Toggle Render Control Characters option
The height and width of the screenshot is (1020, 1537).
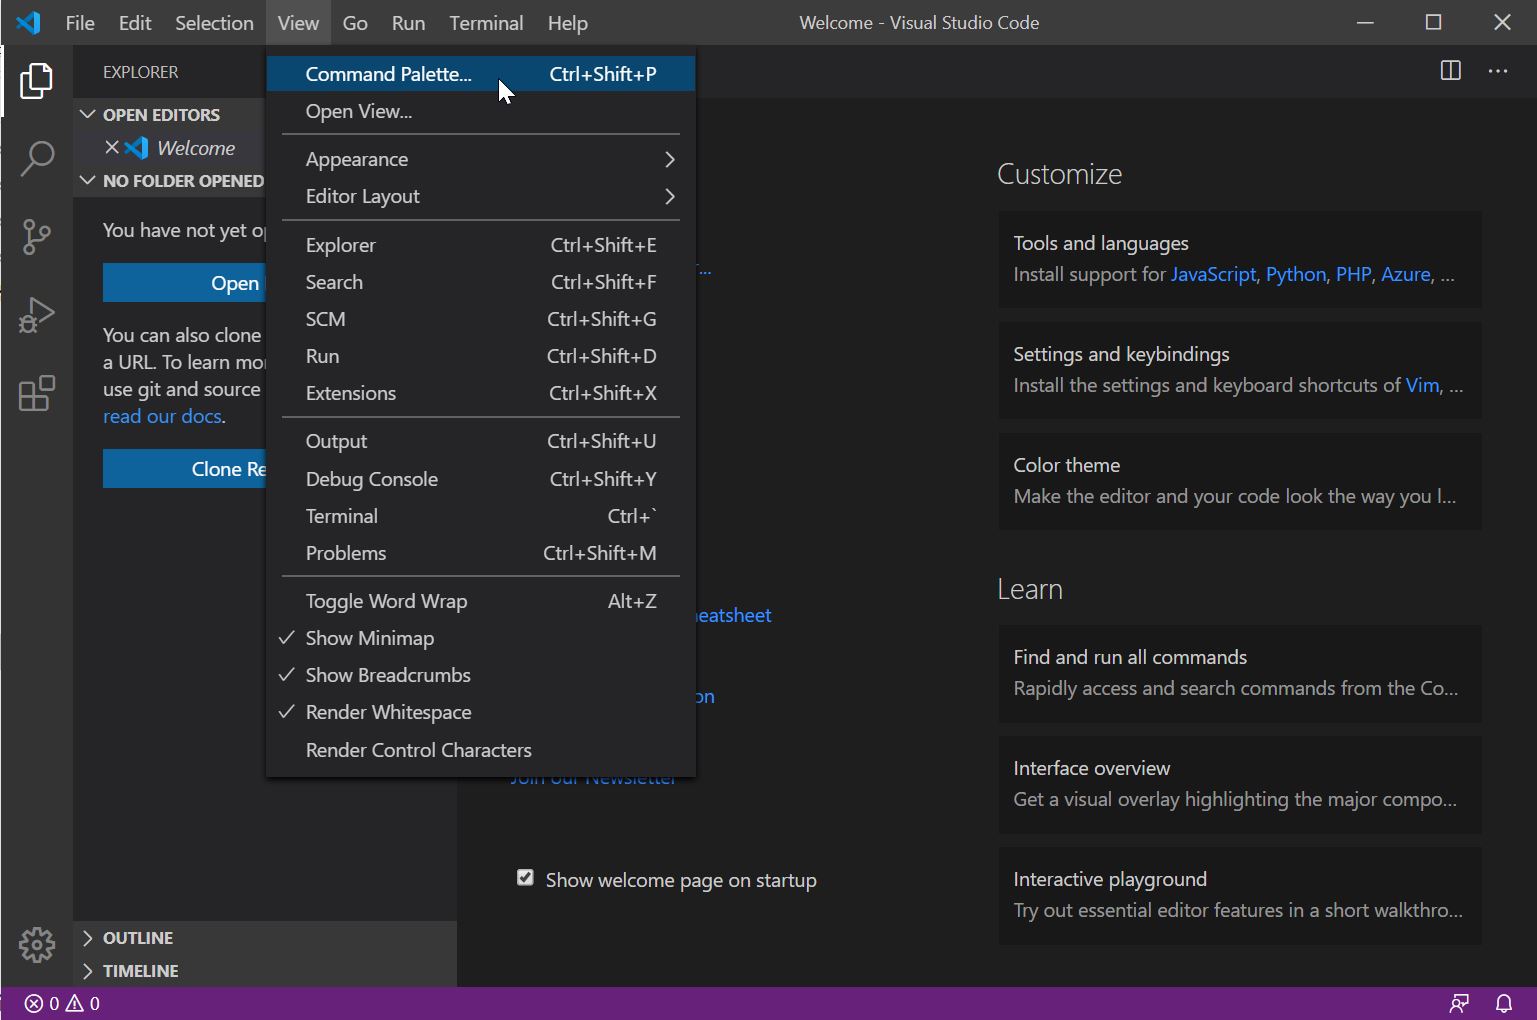tap(481, 750)
